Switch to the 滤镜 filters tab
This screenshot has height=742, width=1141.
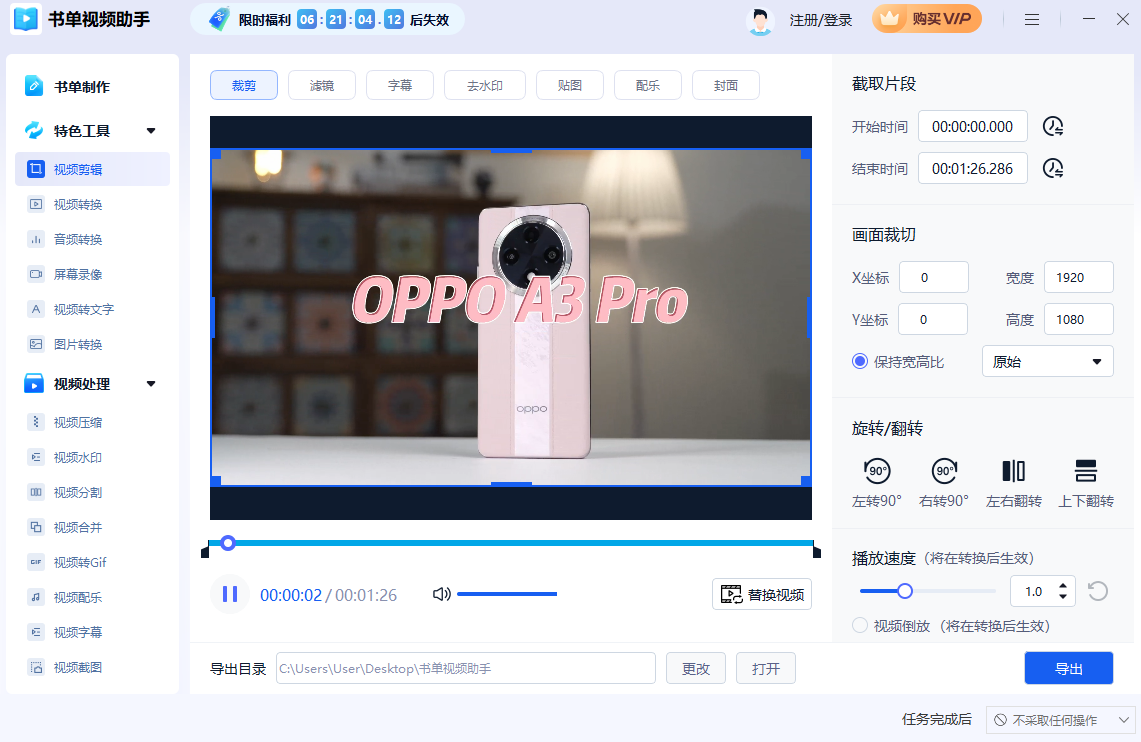(322, 85)
